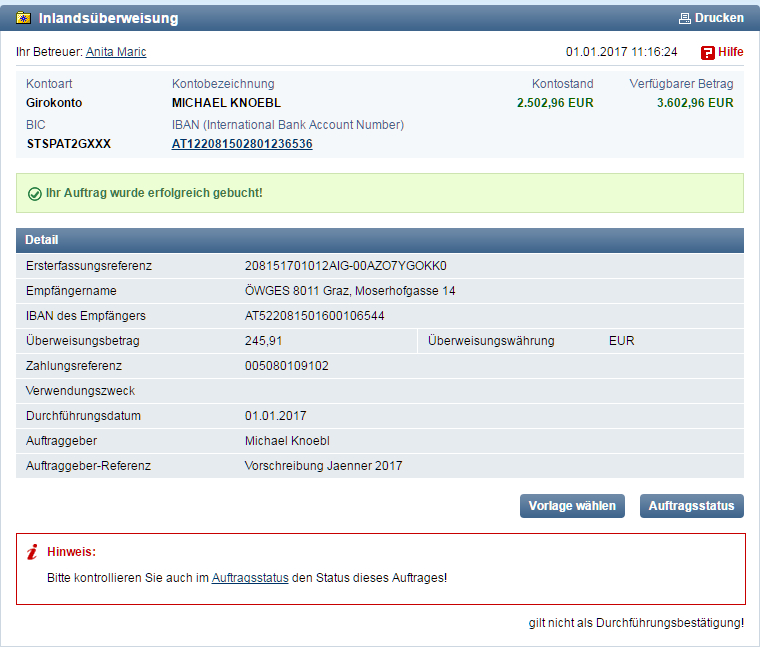Open advisor Anita Maric link
The width and height of the screenshot is (760, 648).
tap(116, 52)
